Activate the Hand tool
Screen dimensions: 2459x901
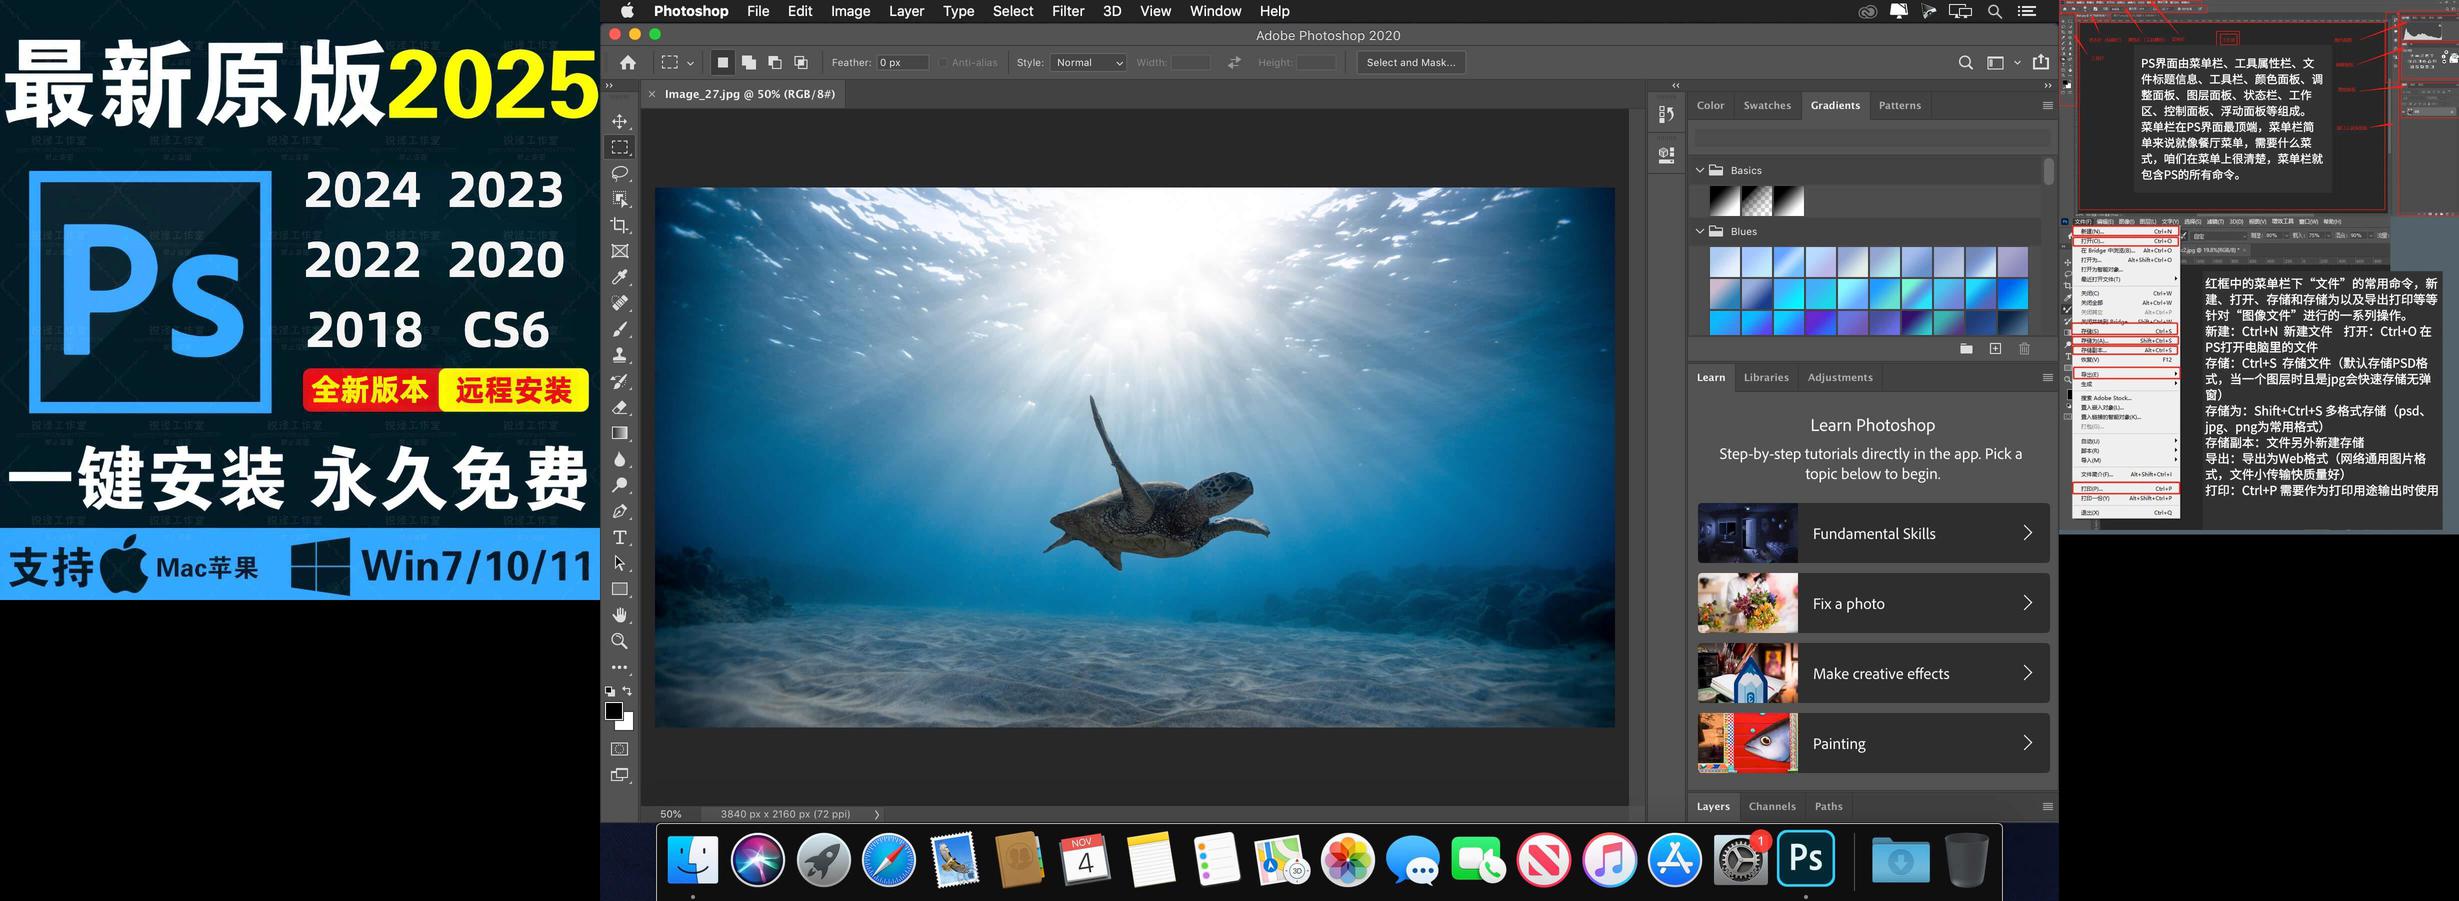click(620, 615)
